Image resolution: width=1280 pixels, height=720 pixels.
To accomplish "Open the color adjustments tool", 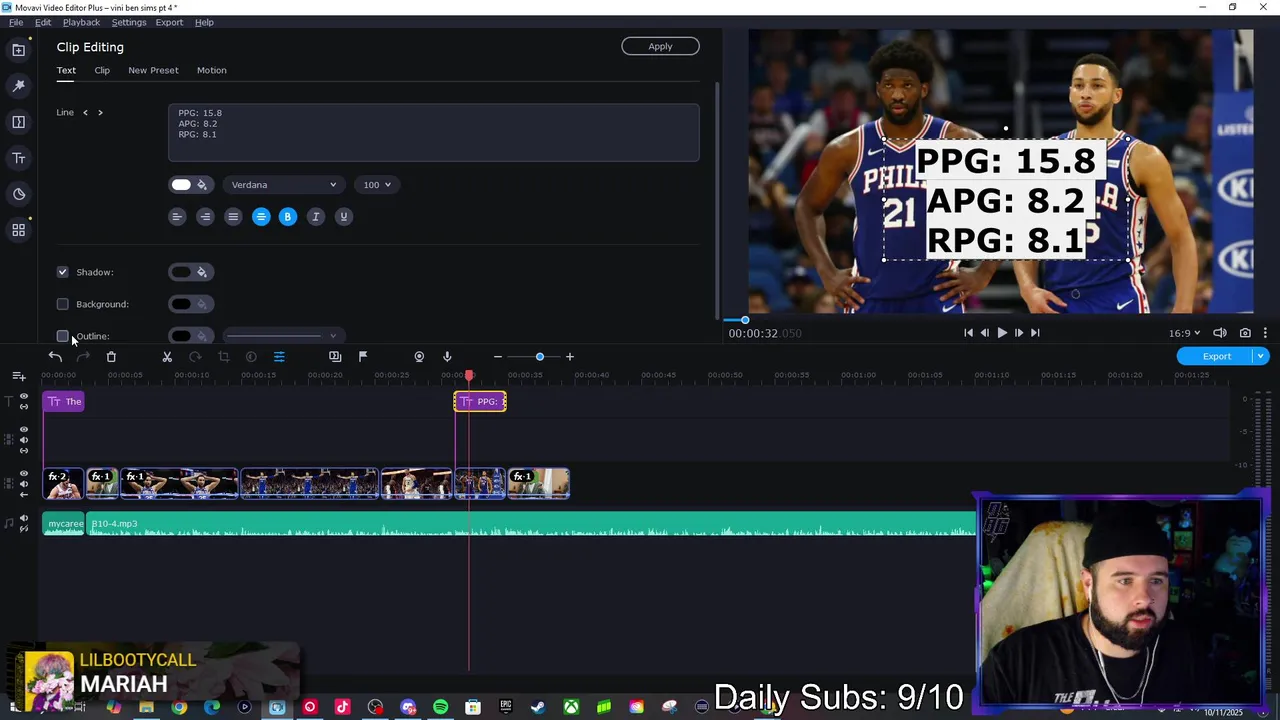I will 251,357.
